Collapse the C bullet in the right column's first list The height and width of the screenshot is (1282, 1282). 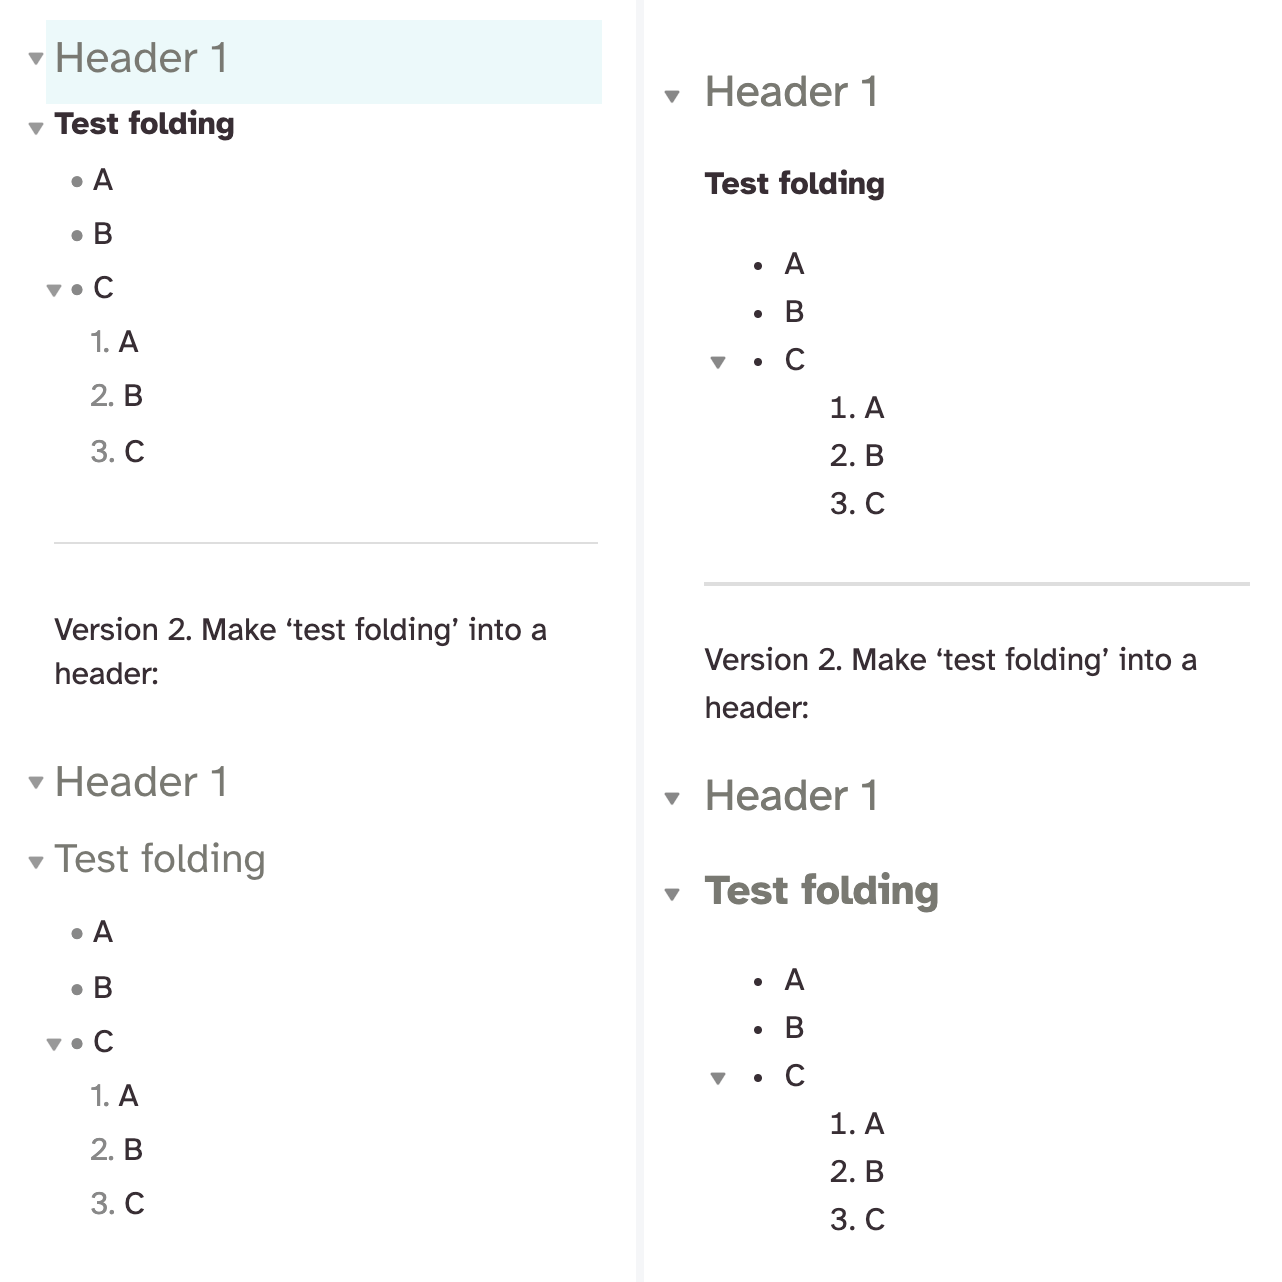(718, 362)
